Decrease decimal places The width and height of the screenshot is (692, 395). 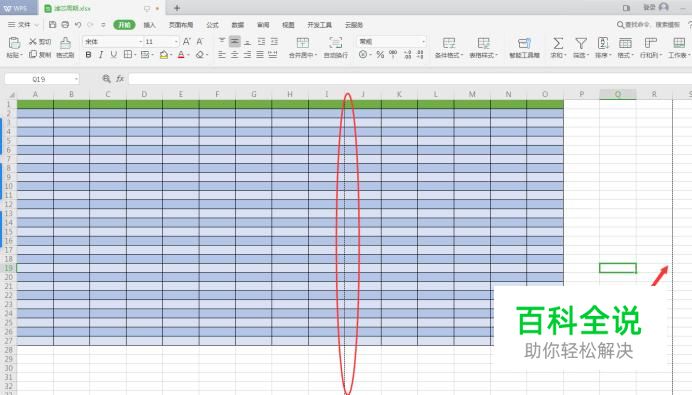pyautogui.click(x=420, y=55)
